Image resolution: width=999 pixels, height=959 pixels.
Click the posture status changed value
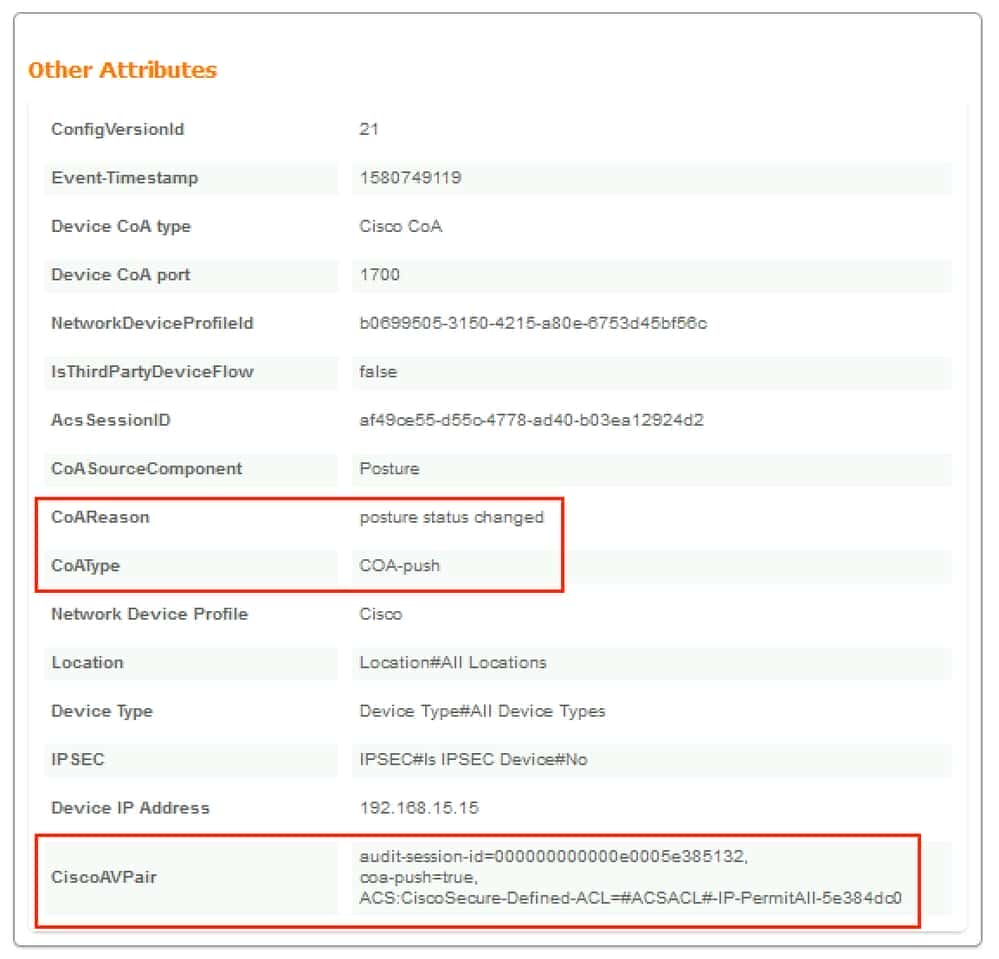[452, 517]
